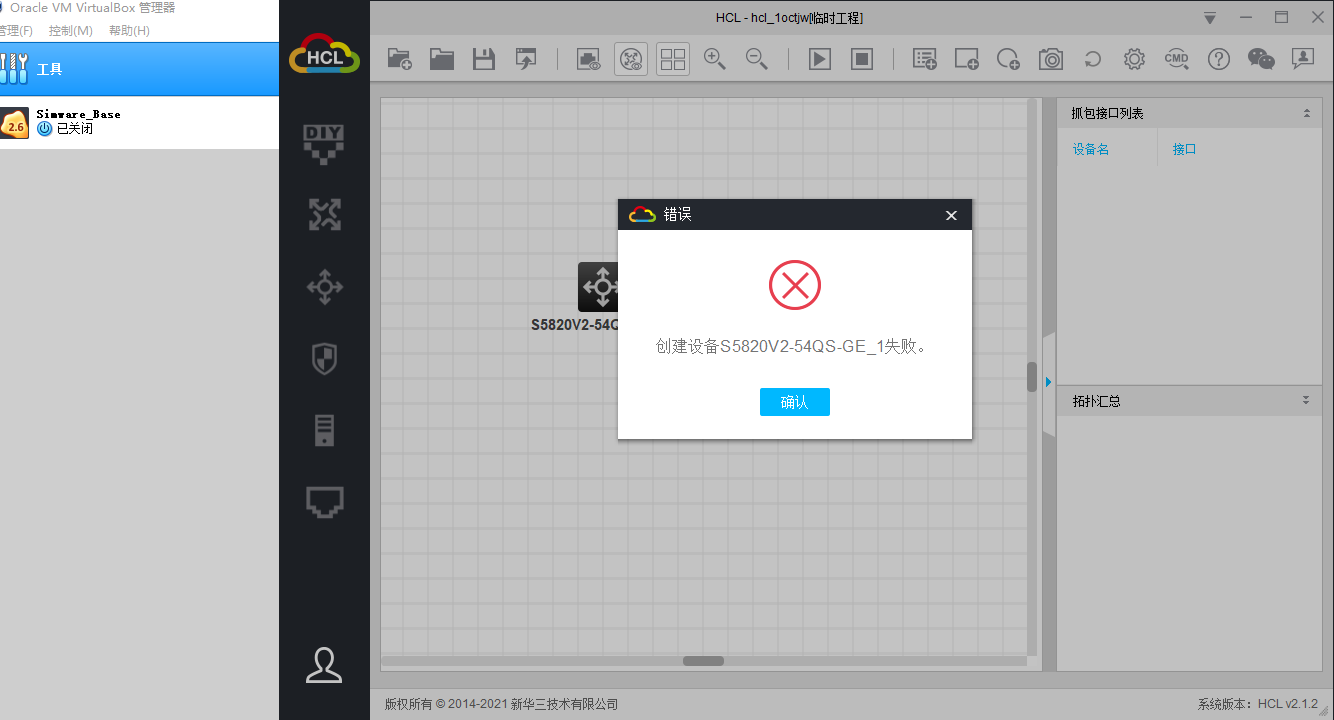Click the 系统版本 HCL v2.1.2 status text
Viewport: 1334px width, 720px height.
(1258, 704)
